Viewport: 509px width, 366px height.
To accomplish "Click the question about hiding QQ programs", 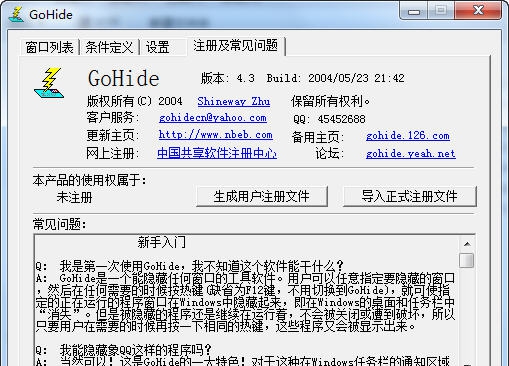I will point(123,350).
